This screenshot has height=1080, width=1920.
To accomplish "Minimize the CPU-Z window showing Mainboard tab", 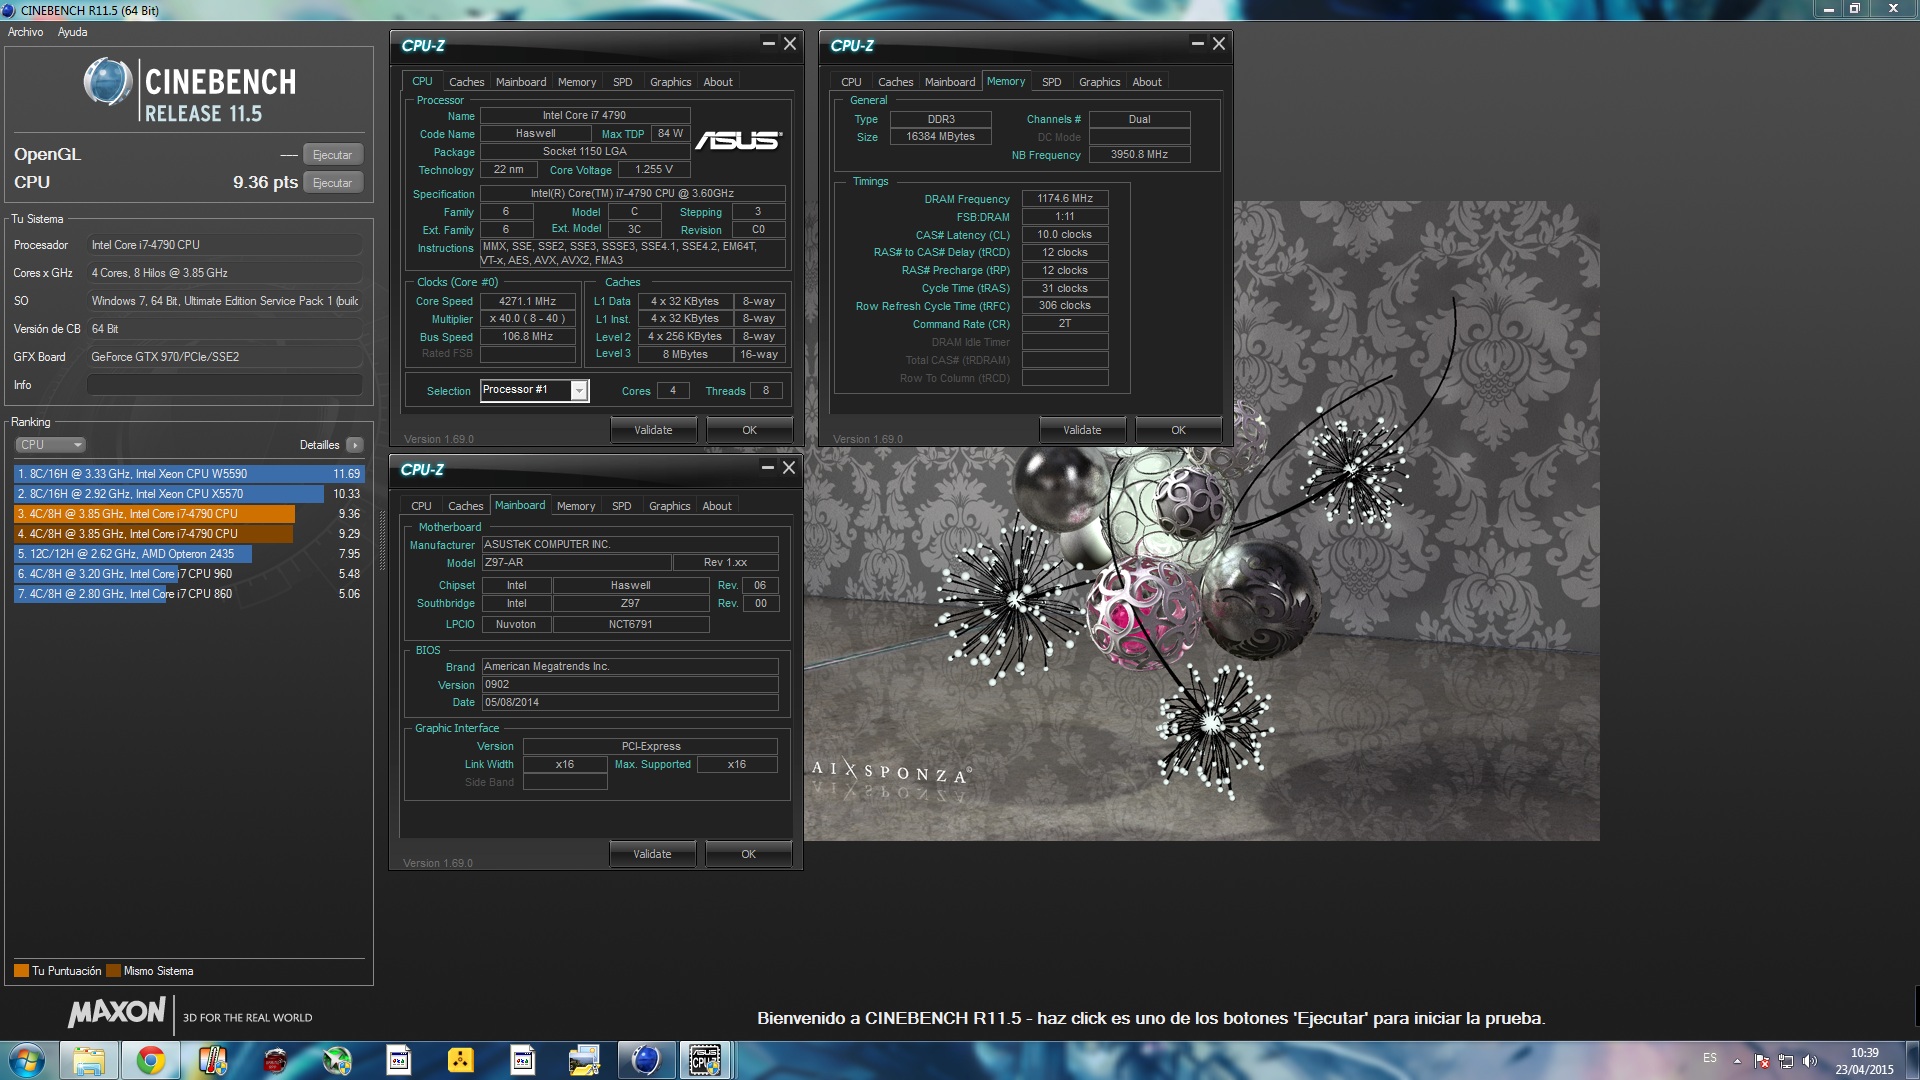I will click(x=768, y=468).
